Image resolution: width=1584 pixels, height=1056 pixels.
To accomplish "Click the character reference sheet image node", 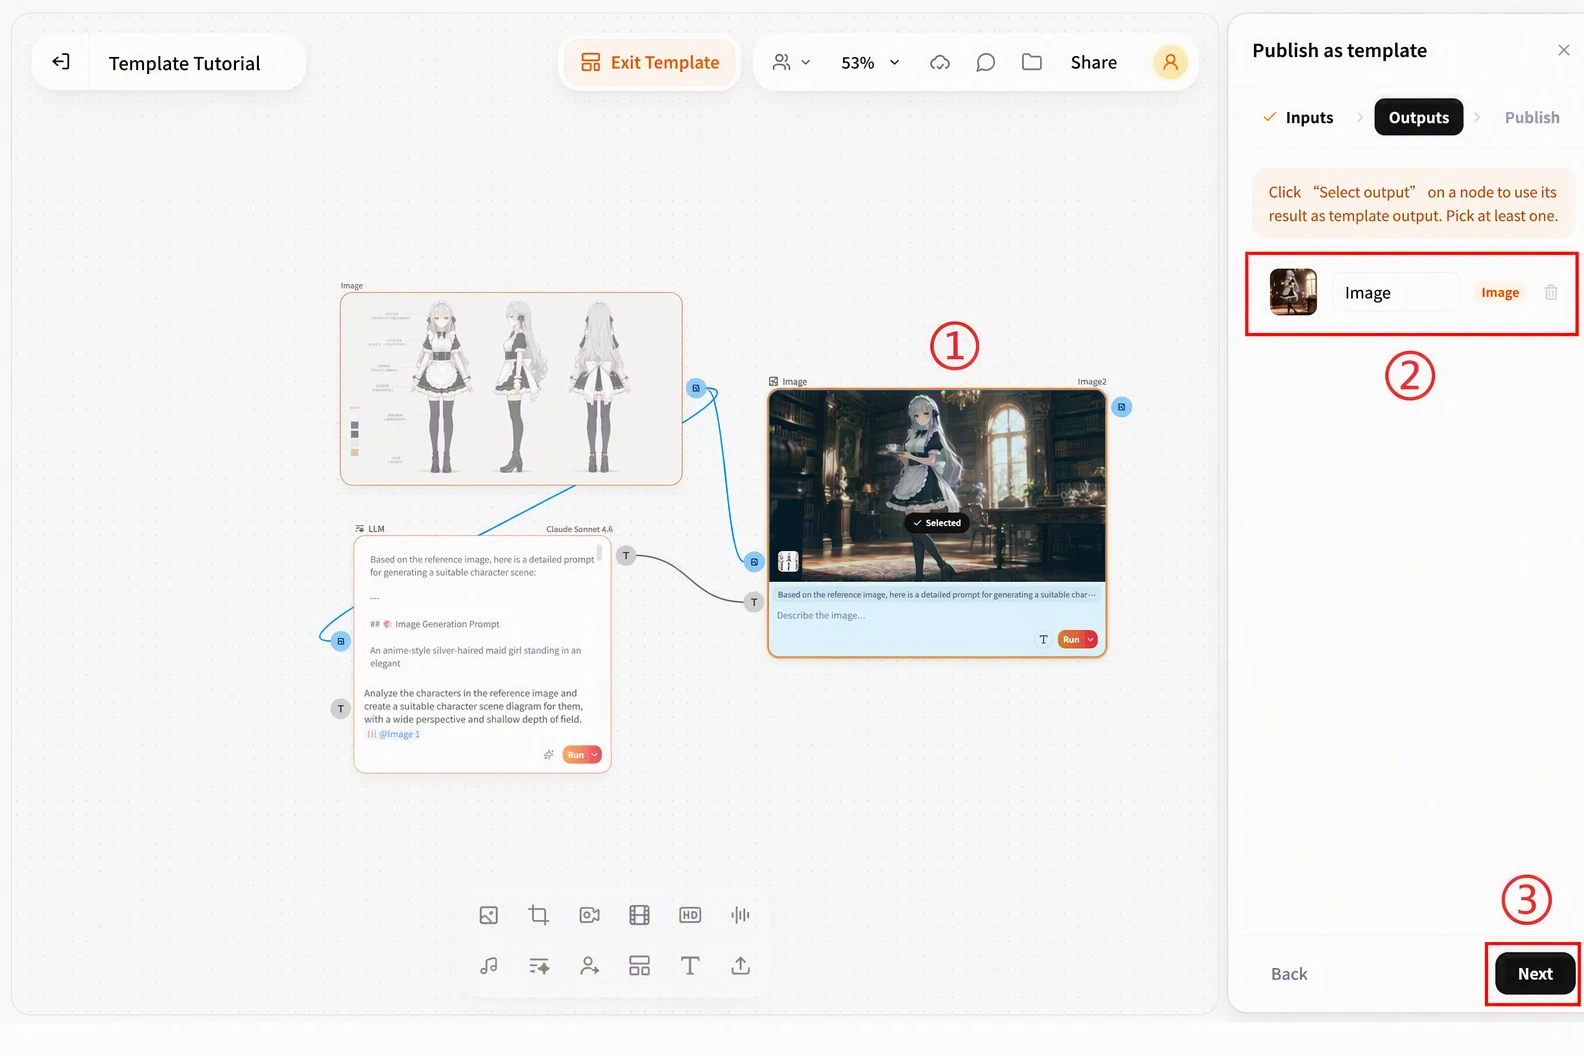I will [x=511, y=389].
